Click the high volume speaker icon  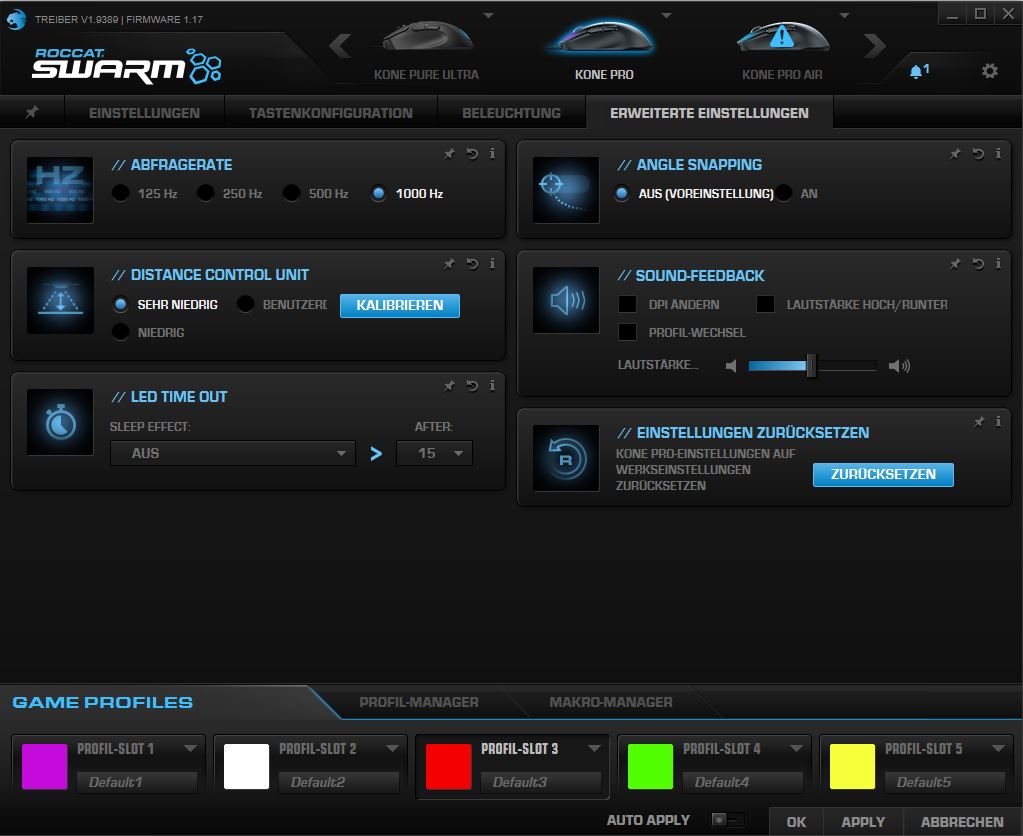[899, 366]
